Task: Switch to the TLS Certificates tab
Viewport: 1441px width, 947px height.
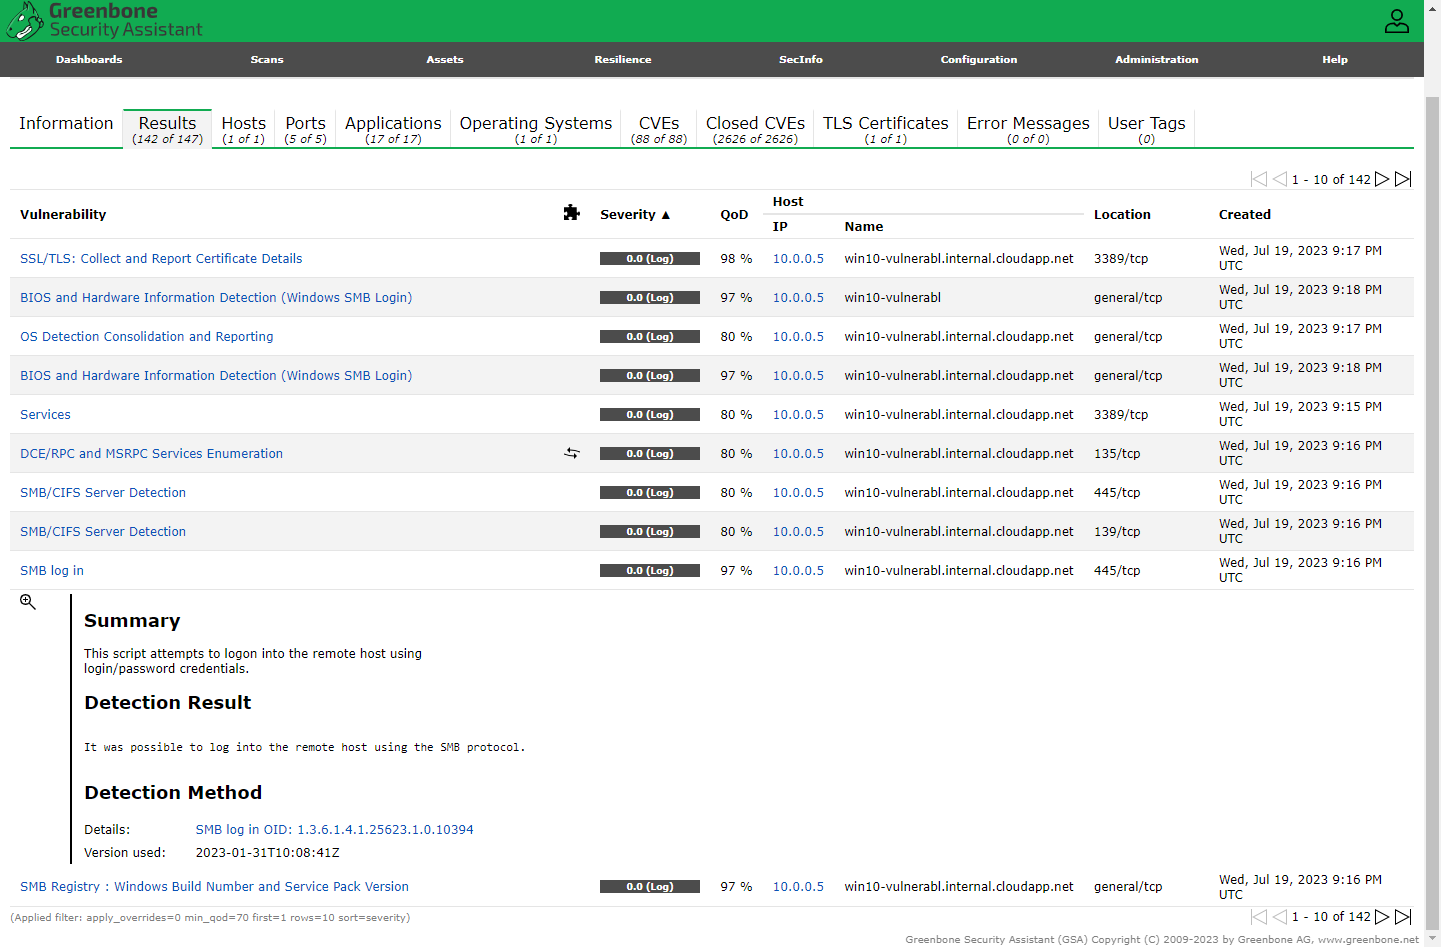Action: click(x=886, y=129)
